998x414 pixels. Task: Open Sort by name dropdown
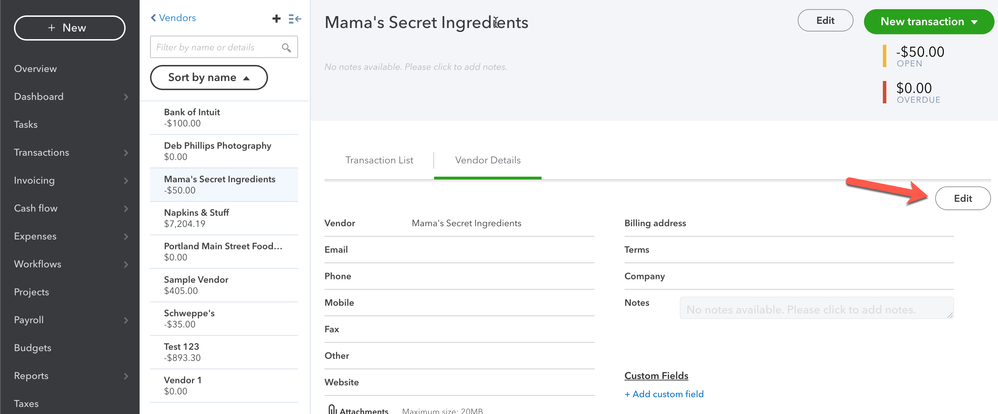(208, 77)
